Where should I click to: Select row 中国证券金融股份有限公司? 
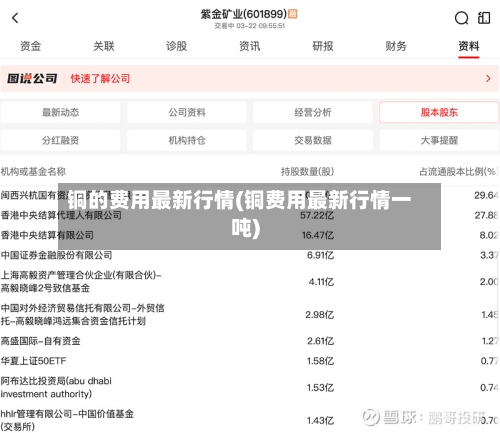click(250, 255)
